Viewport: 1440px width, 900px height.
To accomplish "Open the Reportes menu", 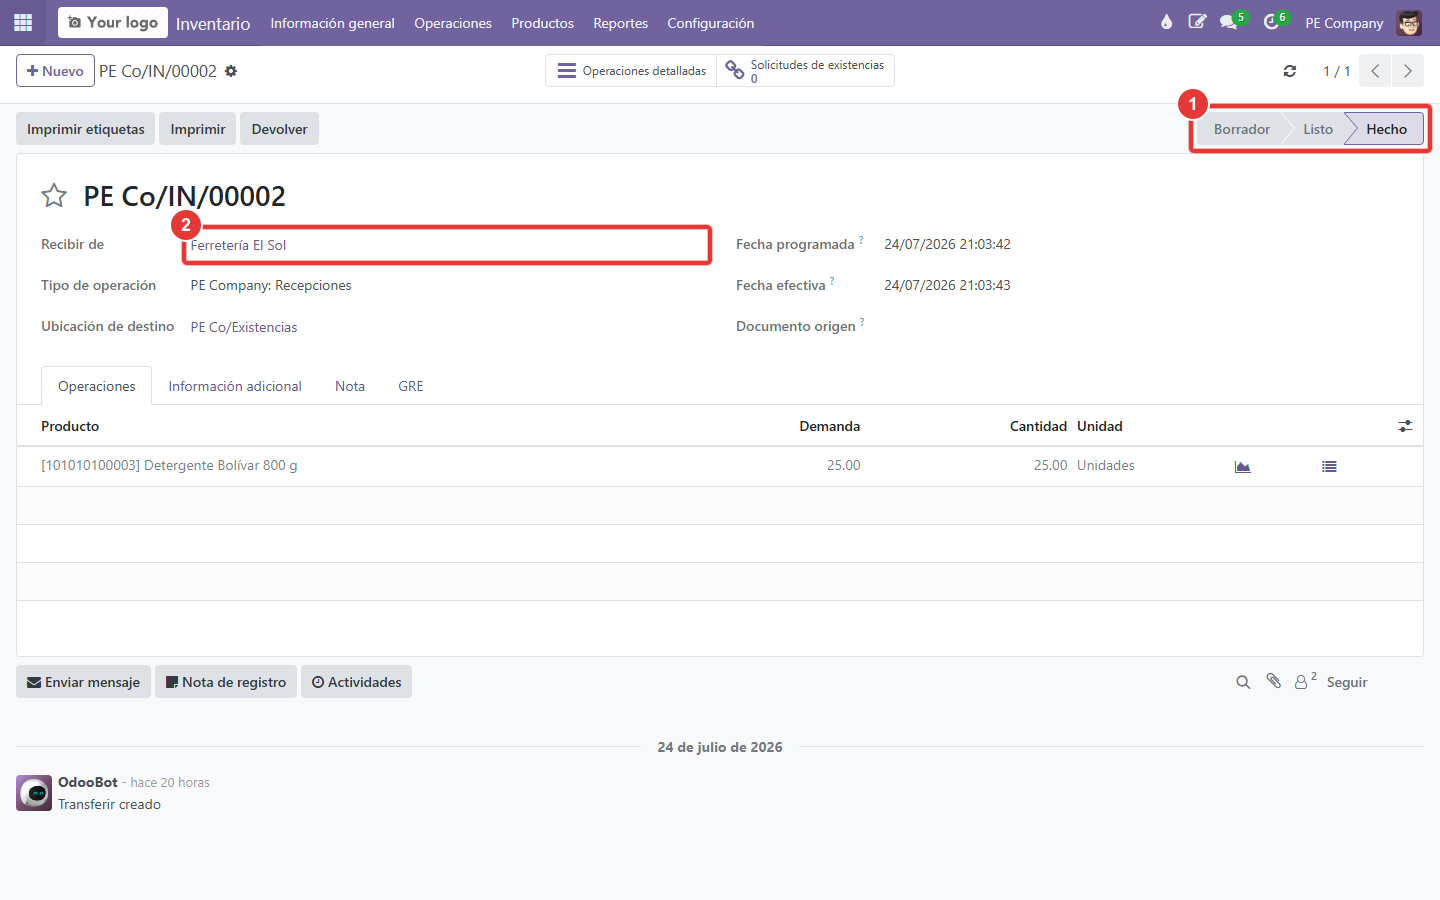I will pos(620,23).
